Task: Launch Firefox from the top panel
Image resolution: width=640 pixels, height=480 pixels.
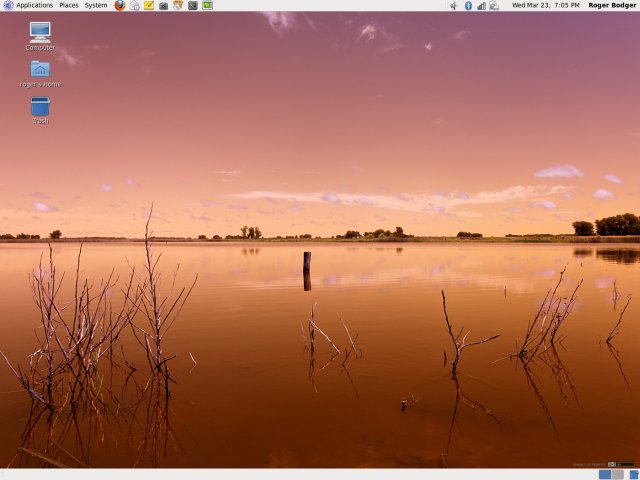Action: (120, 5)
